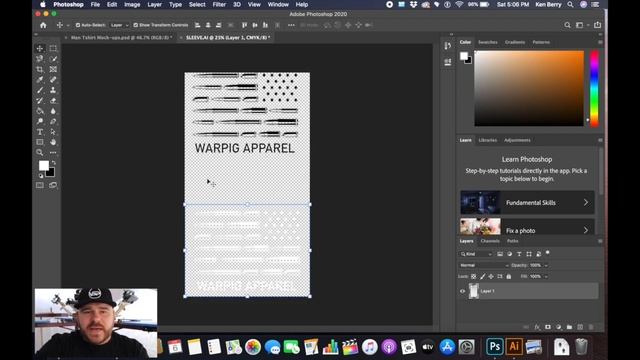Toggle the lock transparent pixels icon
Image resolution: width=640 pixels, height=360 pixels.
pyautogui.click(x=473, y=277)
